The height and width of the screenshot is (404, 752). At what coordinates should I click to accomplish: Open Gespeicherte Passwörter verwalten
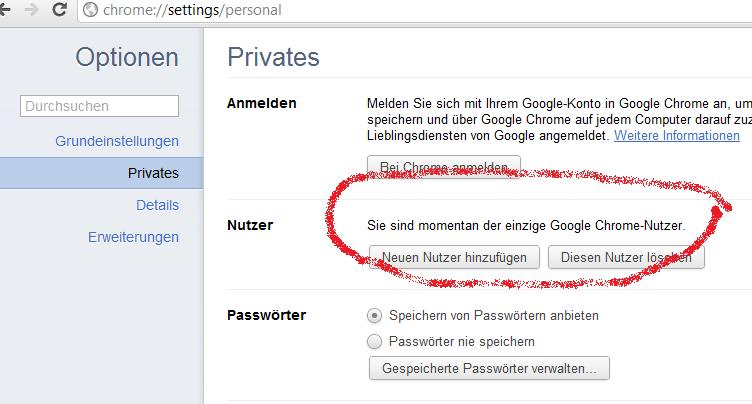click(x=489, y=368)
